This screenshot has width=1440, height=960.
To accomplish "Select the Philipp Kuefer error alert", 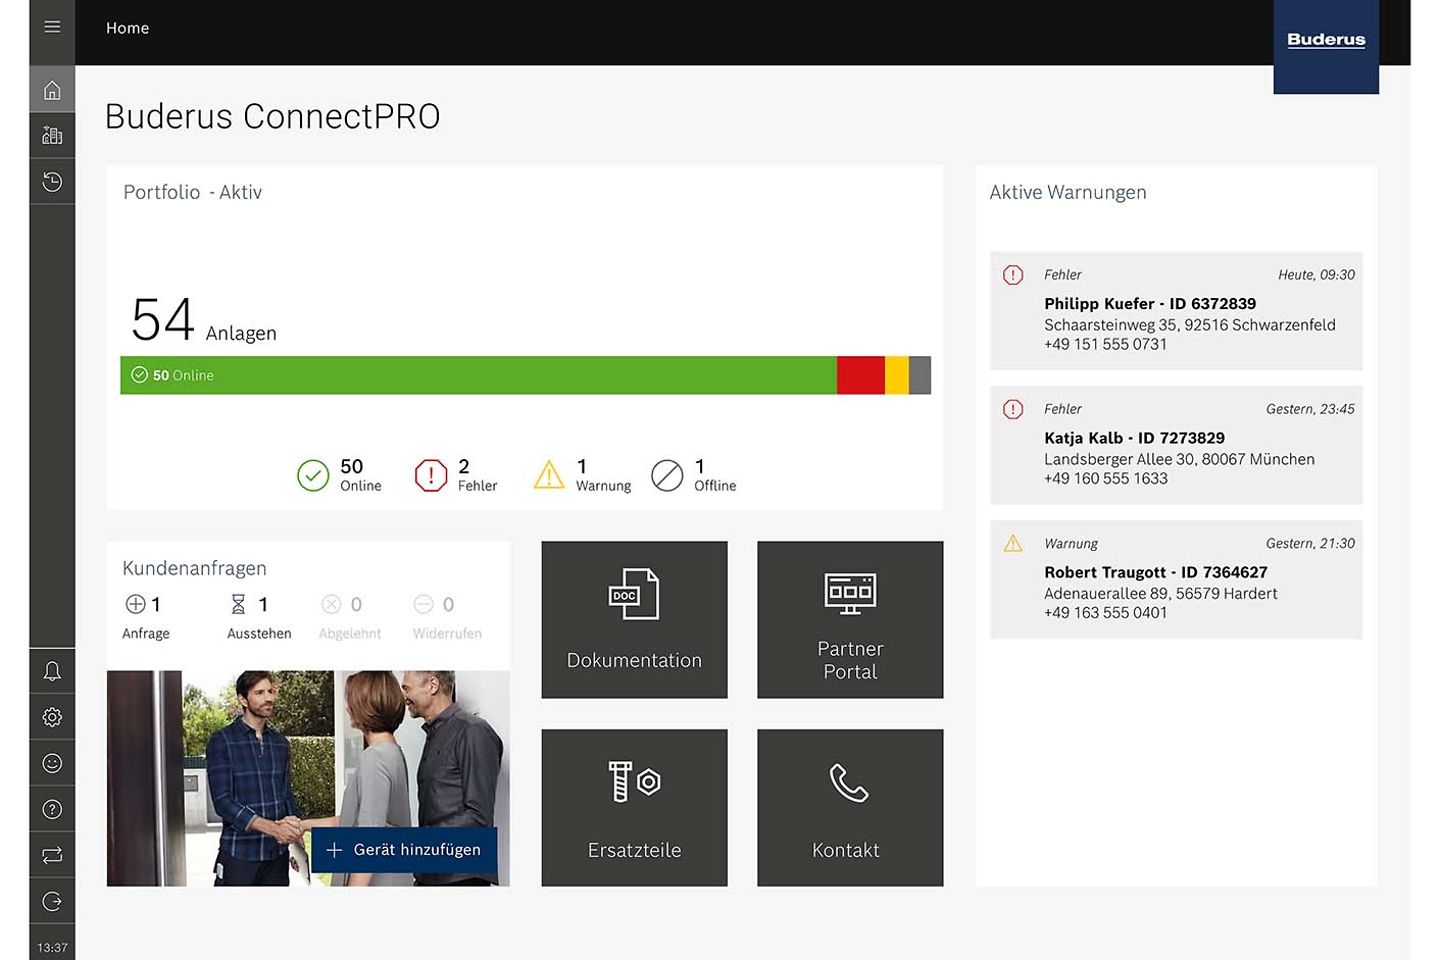I will [x=1175, y=310].
